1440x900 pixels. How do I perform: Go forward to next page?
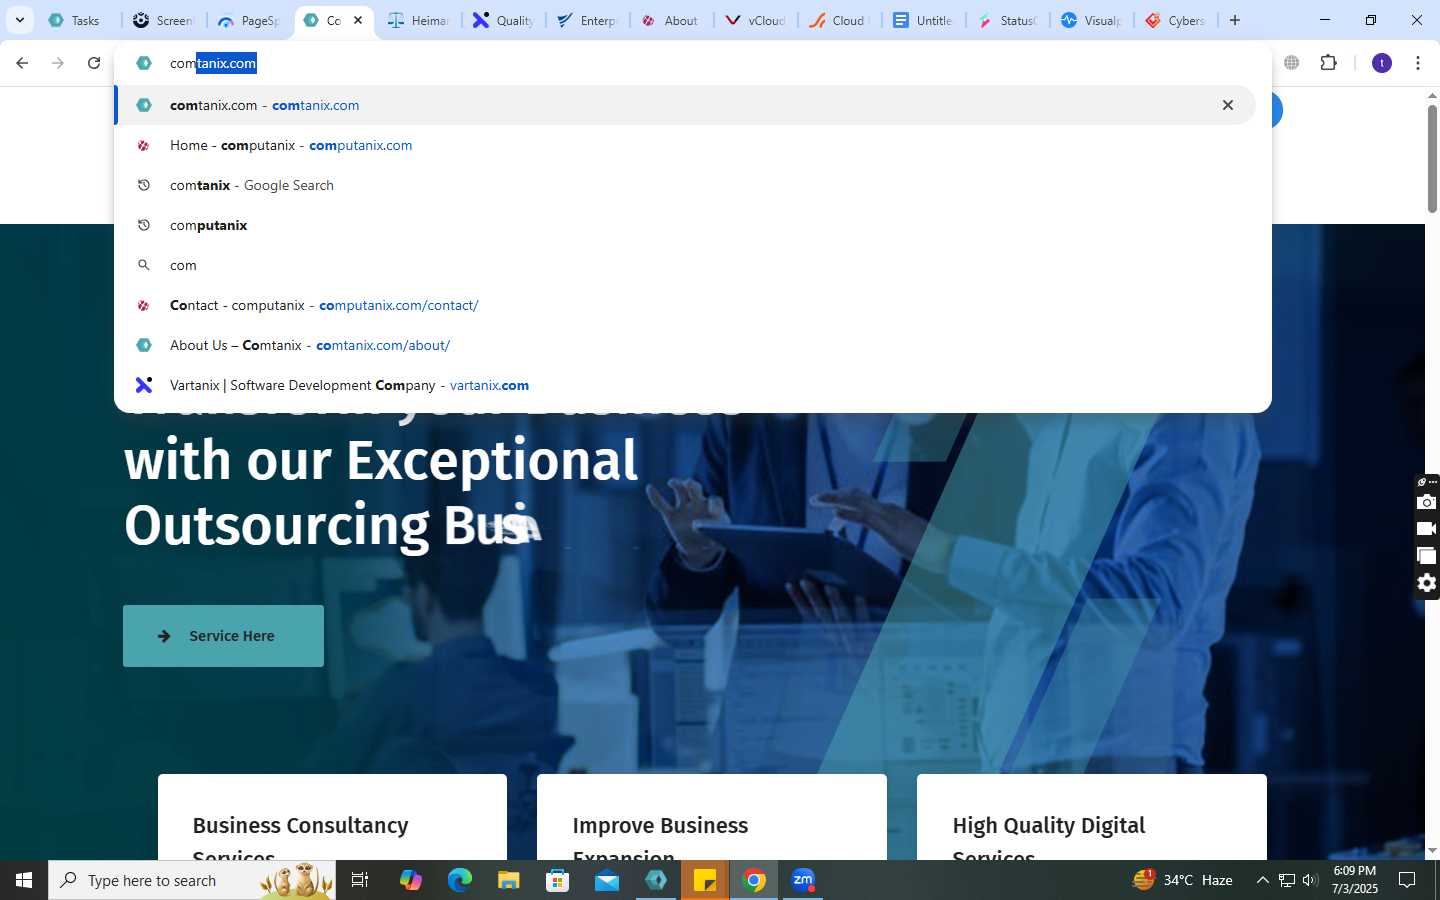[x=58, y=63]
